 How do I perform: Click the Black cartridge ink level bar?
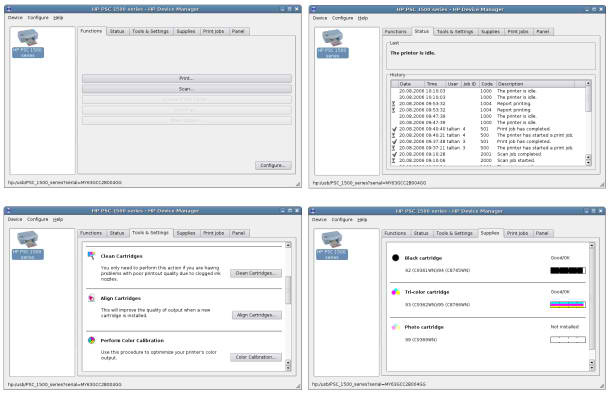tap(568, 270)
